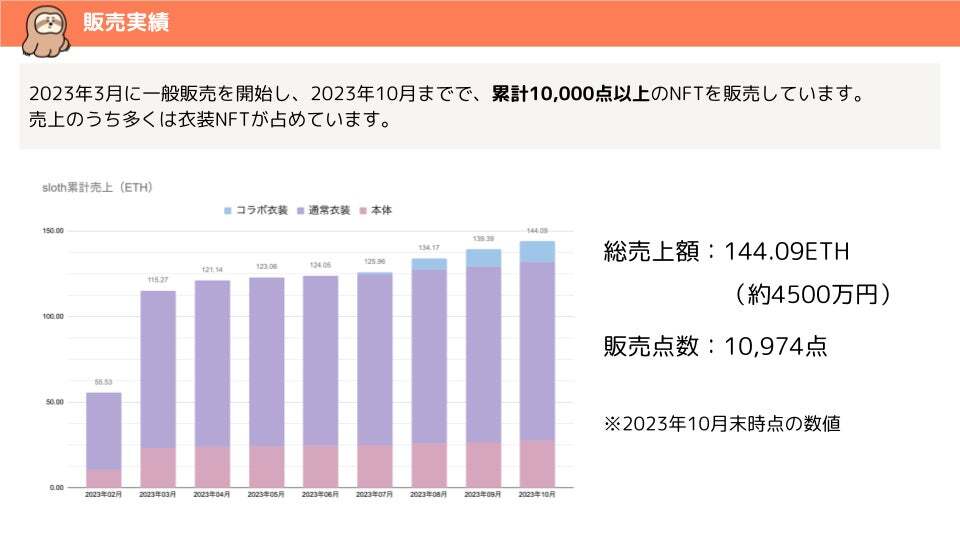Select the 2023年02月 bar's purple segment
The width and height of the screenshot is (960, 540).
[x=104, y=430]
